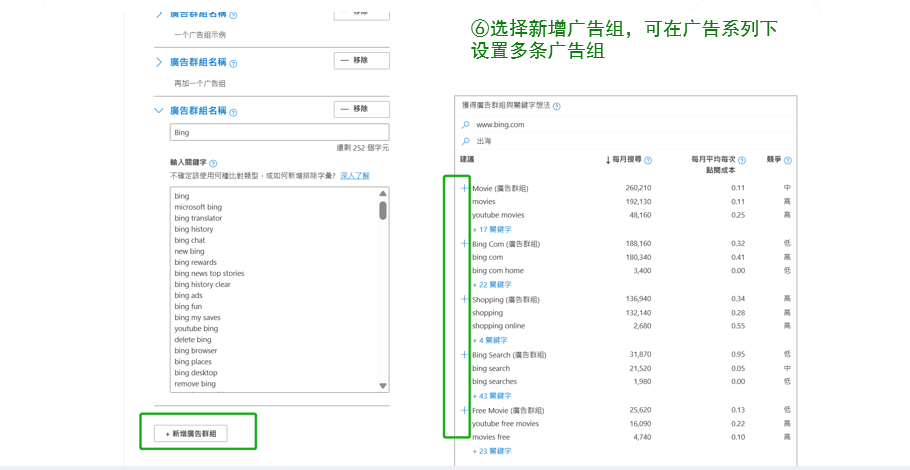The width and height of the screenshot is (910, 470).
Task: Click the 'movies free' suggestion
Action: [491, 437]
